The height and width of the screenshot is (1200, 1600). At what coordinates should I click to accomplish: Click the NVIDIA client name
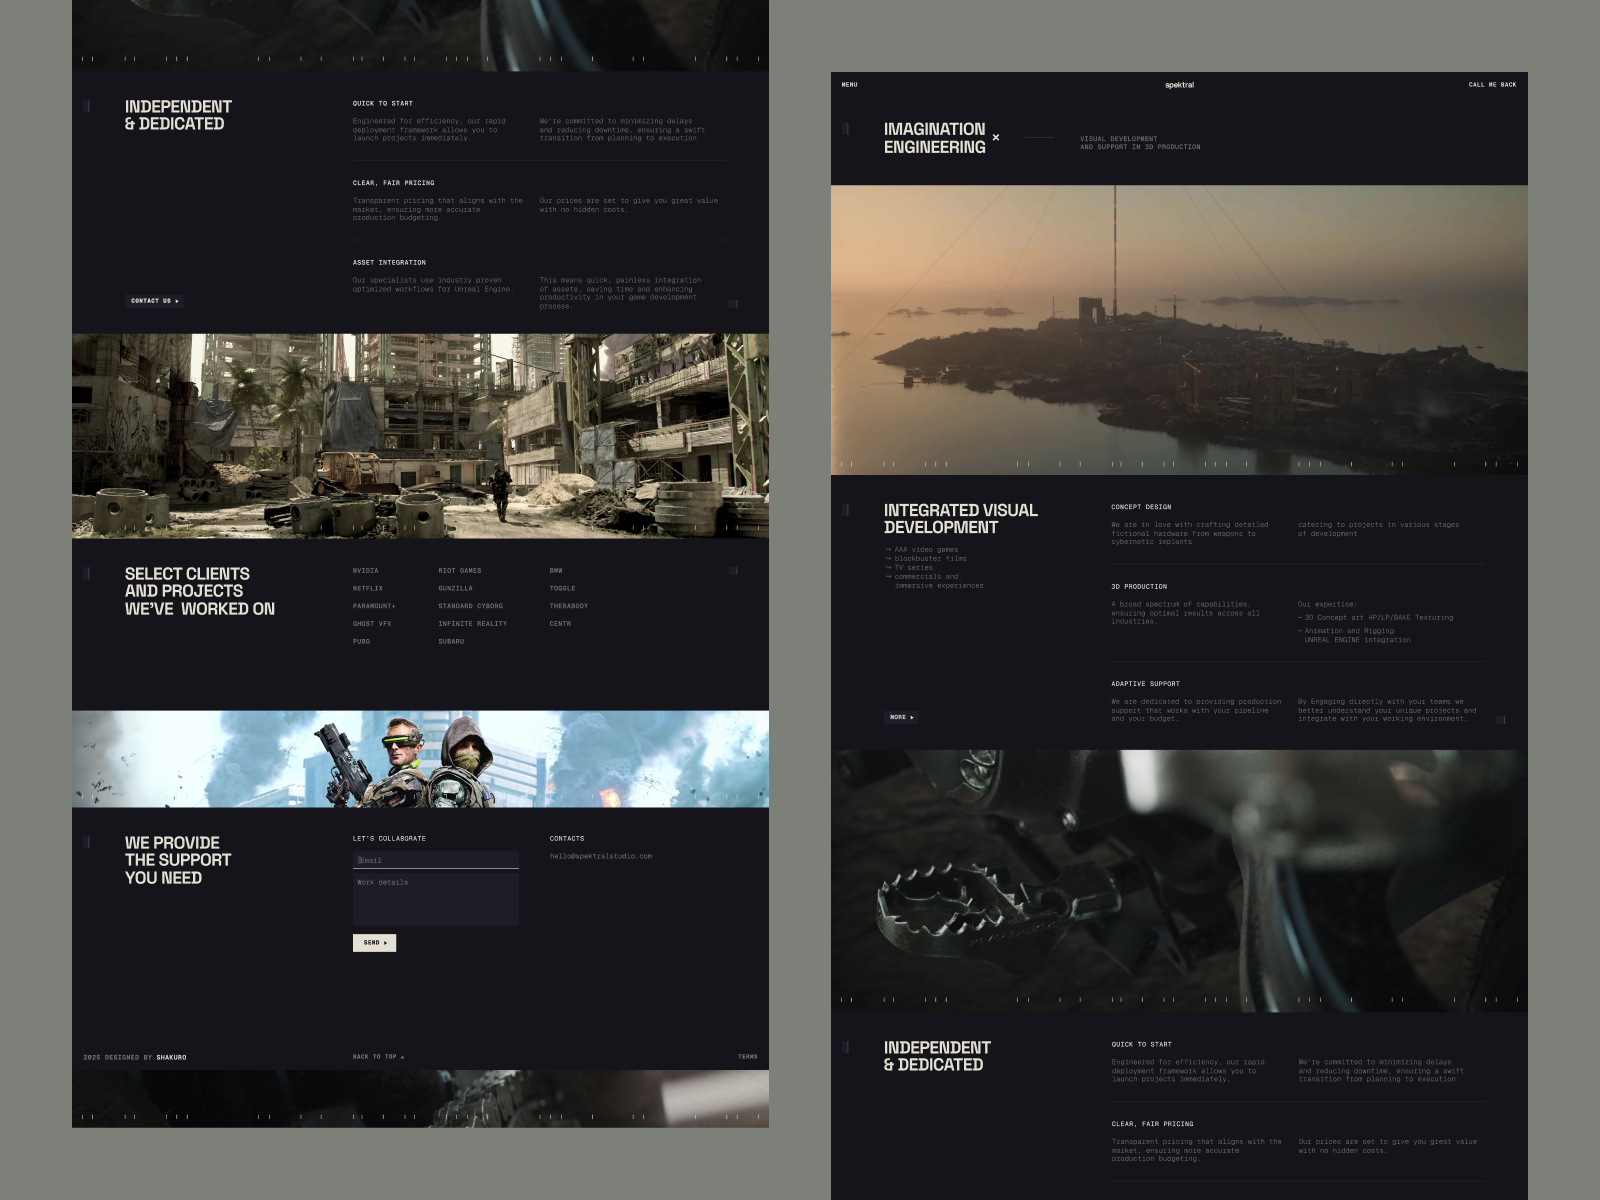pos(365,571)
